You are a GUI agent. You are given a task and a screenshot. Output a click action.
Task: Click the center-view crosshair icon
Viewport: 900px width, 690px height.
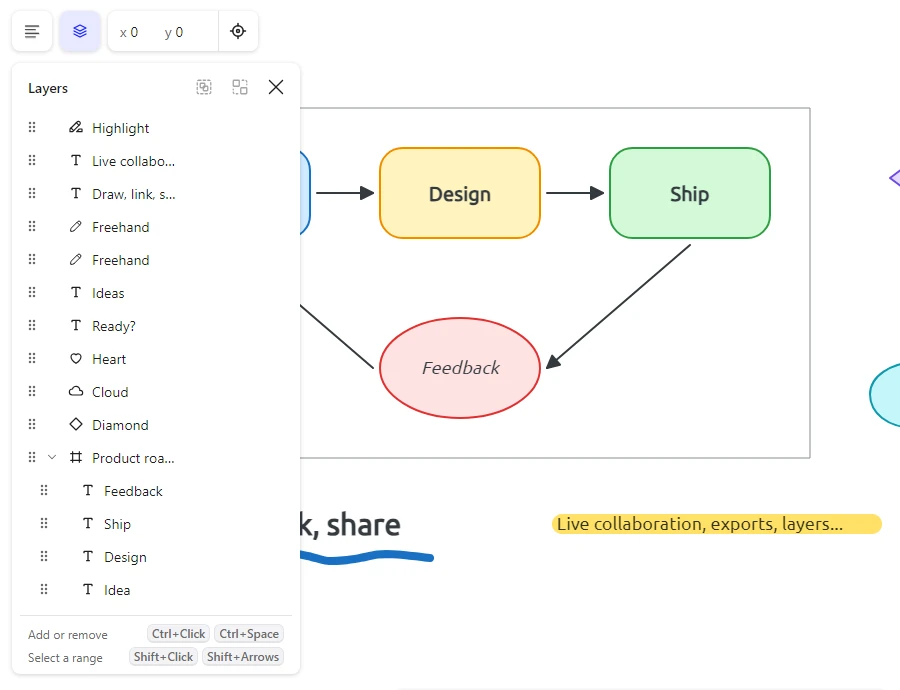point(238,31)
